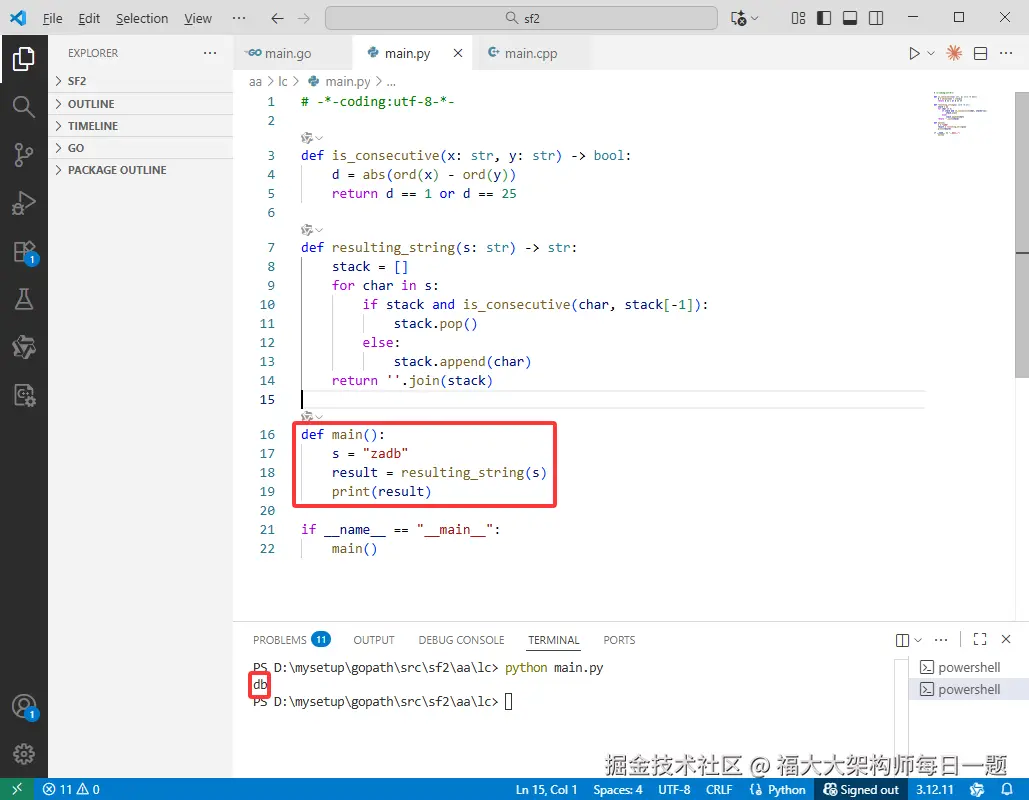Open the Selection menu
Viewport: 1029px width, 800px height.
(142, 18)
